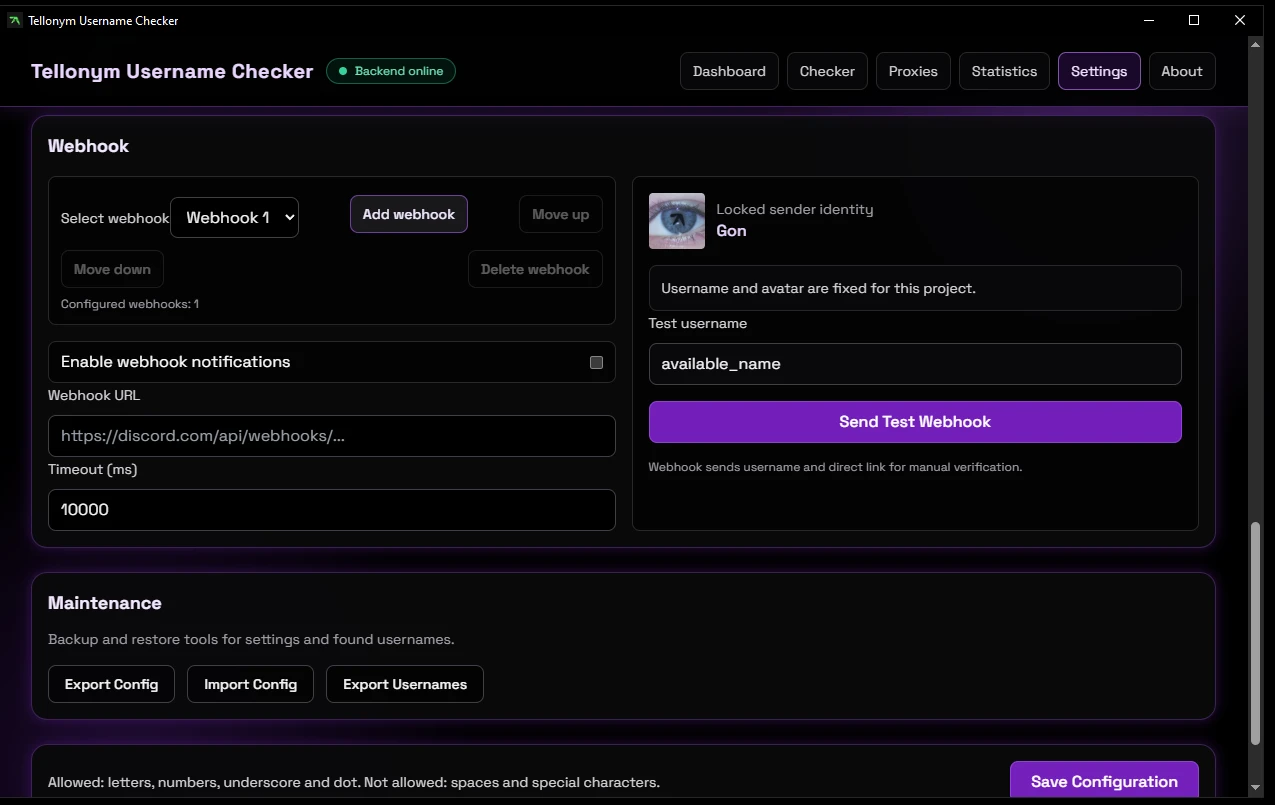Click the Timeout (ms) input field
1275x805 pixels.
pos(331,510)
